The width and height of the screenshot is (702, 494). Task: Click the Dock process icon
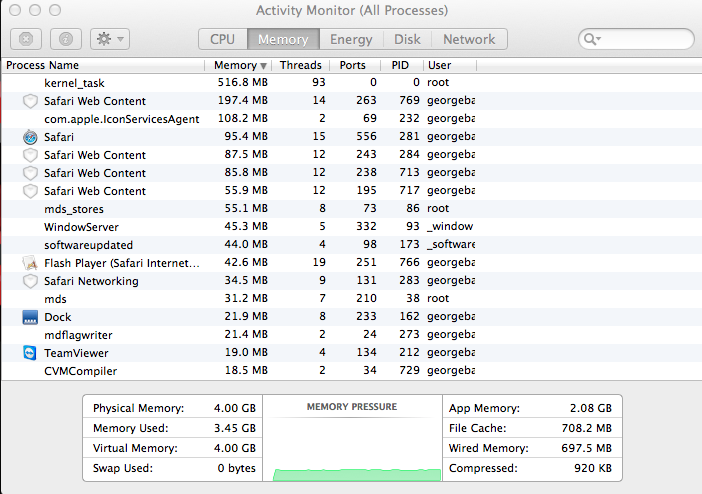[30, 317]
